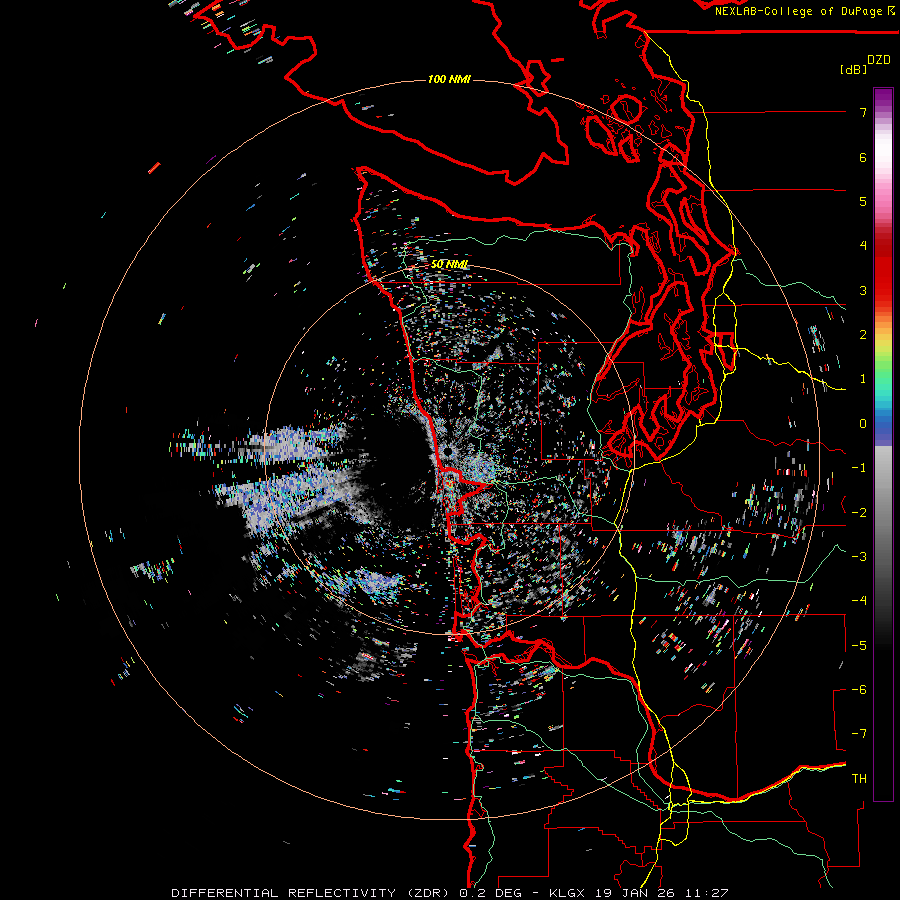Click the -1 value on color scale

(x=859, y=468)
